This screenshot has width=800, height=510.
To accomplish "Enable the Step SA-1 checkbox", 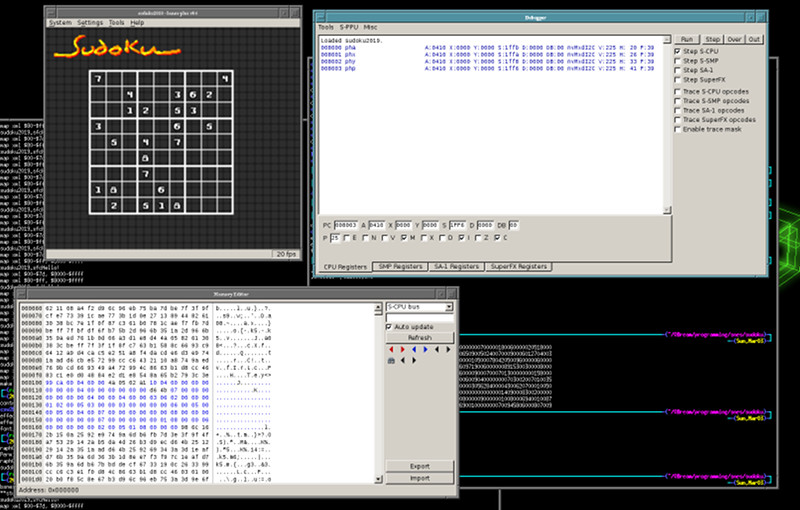I will [x=678, y=70].
